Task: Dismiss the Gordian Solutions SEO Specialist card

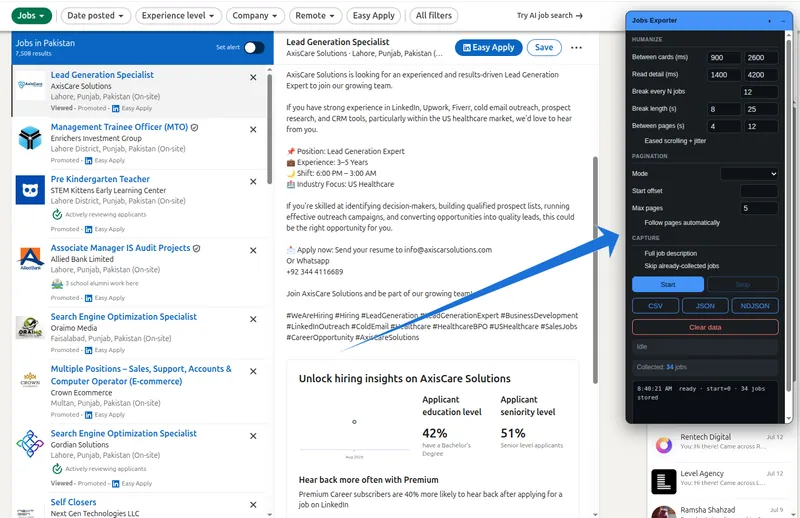Action: [253, 436]
